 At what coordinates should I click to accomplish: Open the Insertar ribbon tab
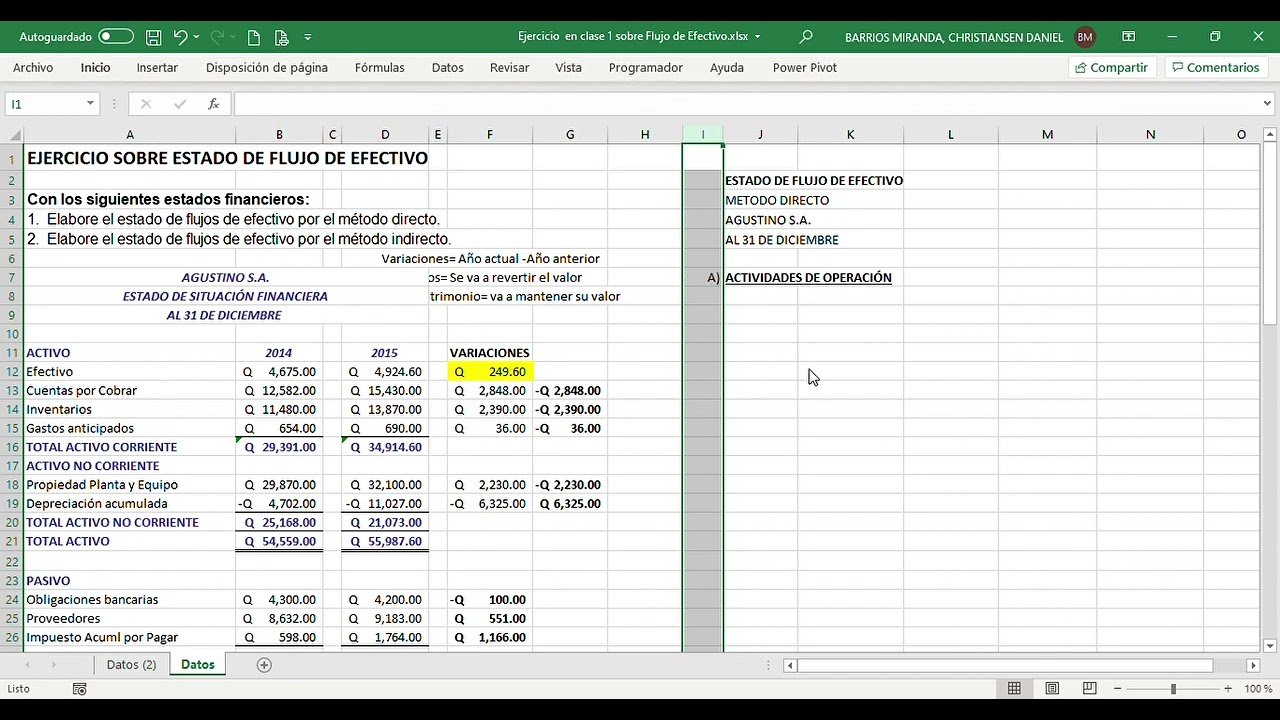(x=157, y=68)
